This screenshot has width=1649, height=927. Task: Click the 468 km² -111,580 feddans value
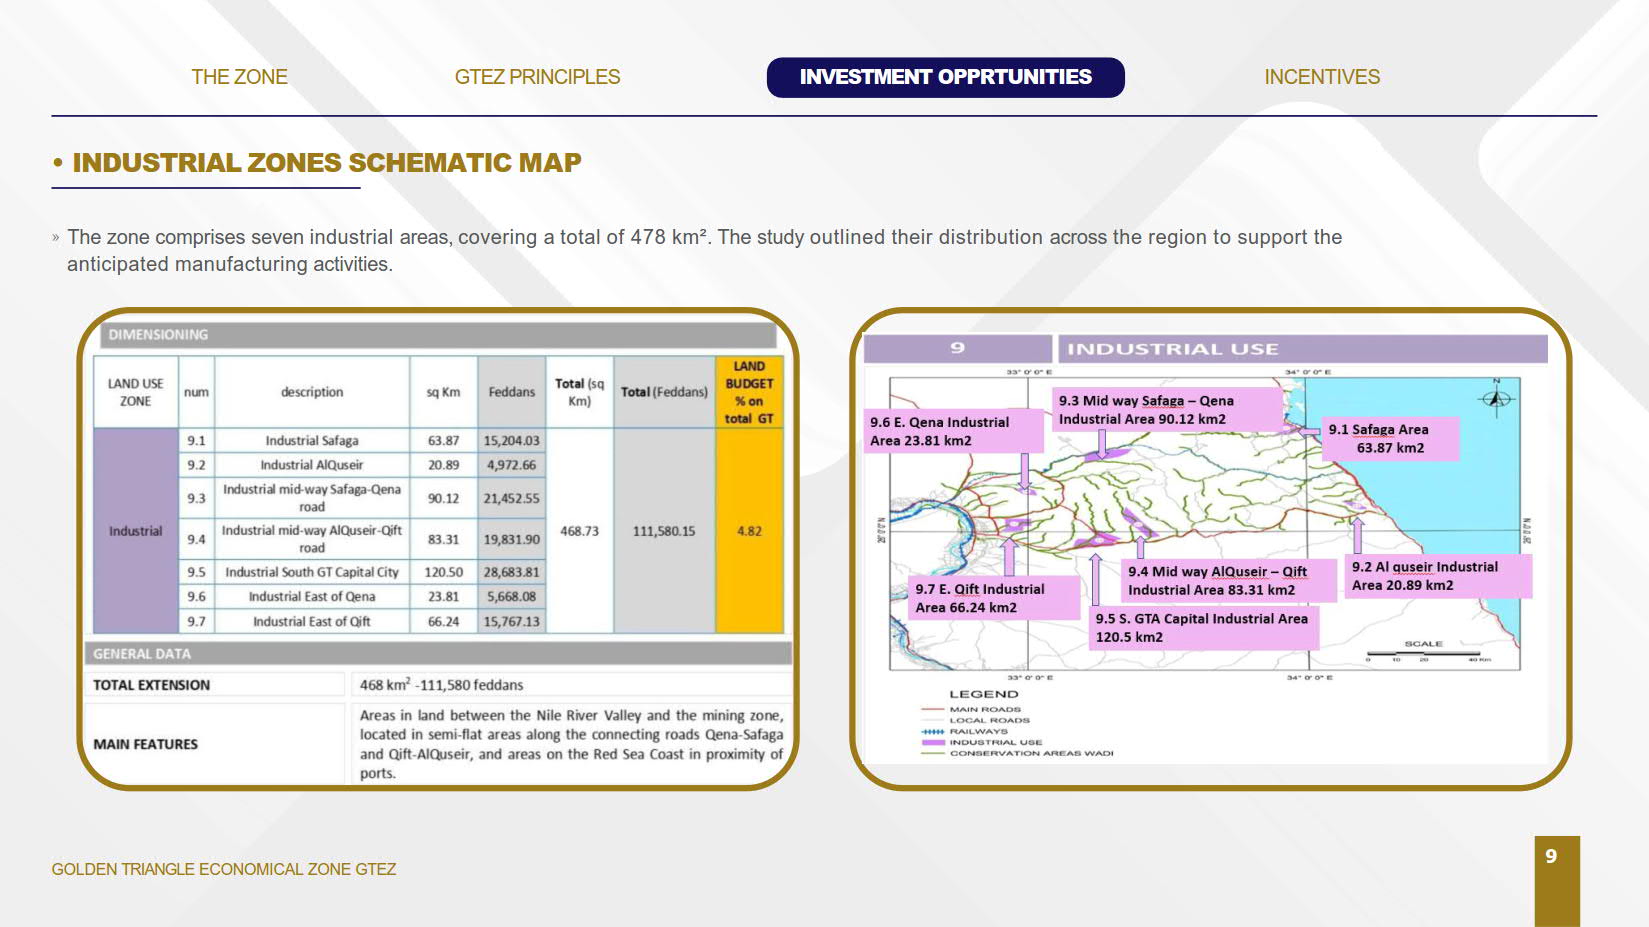click(x=441, y=685)
